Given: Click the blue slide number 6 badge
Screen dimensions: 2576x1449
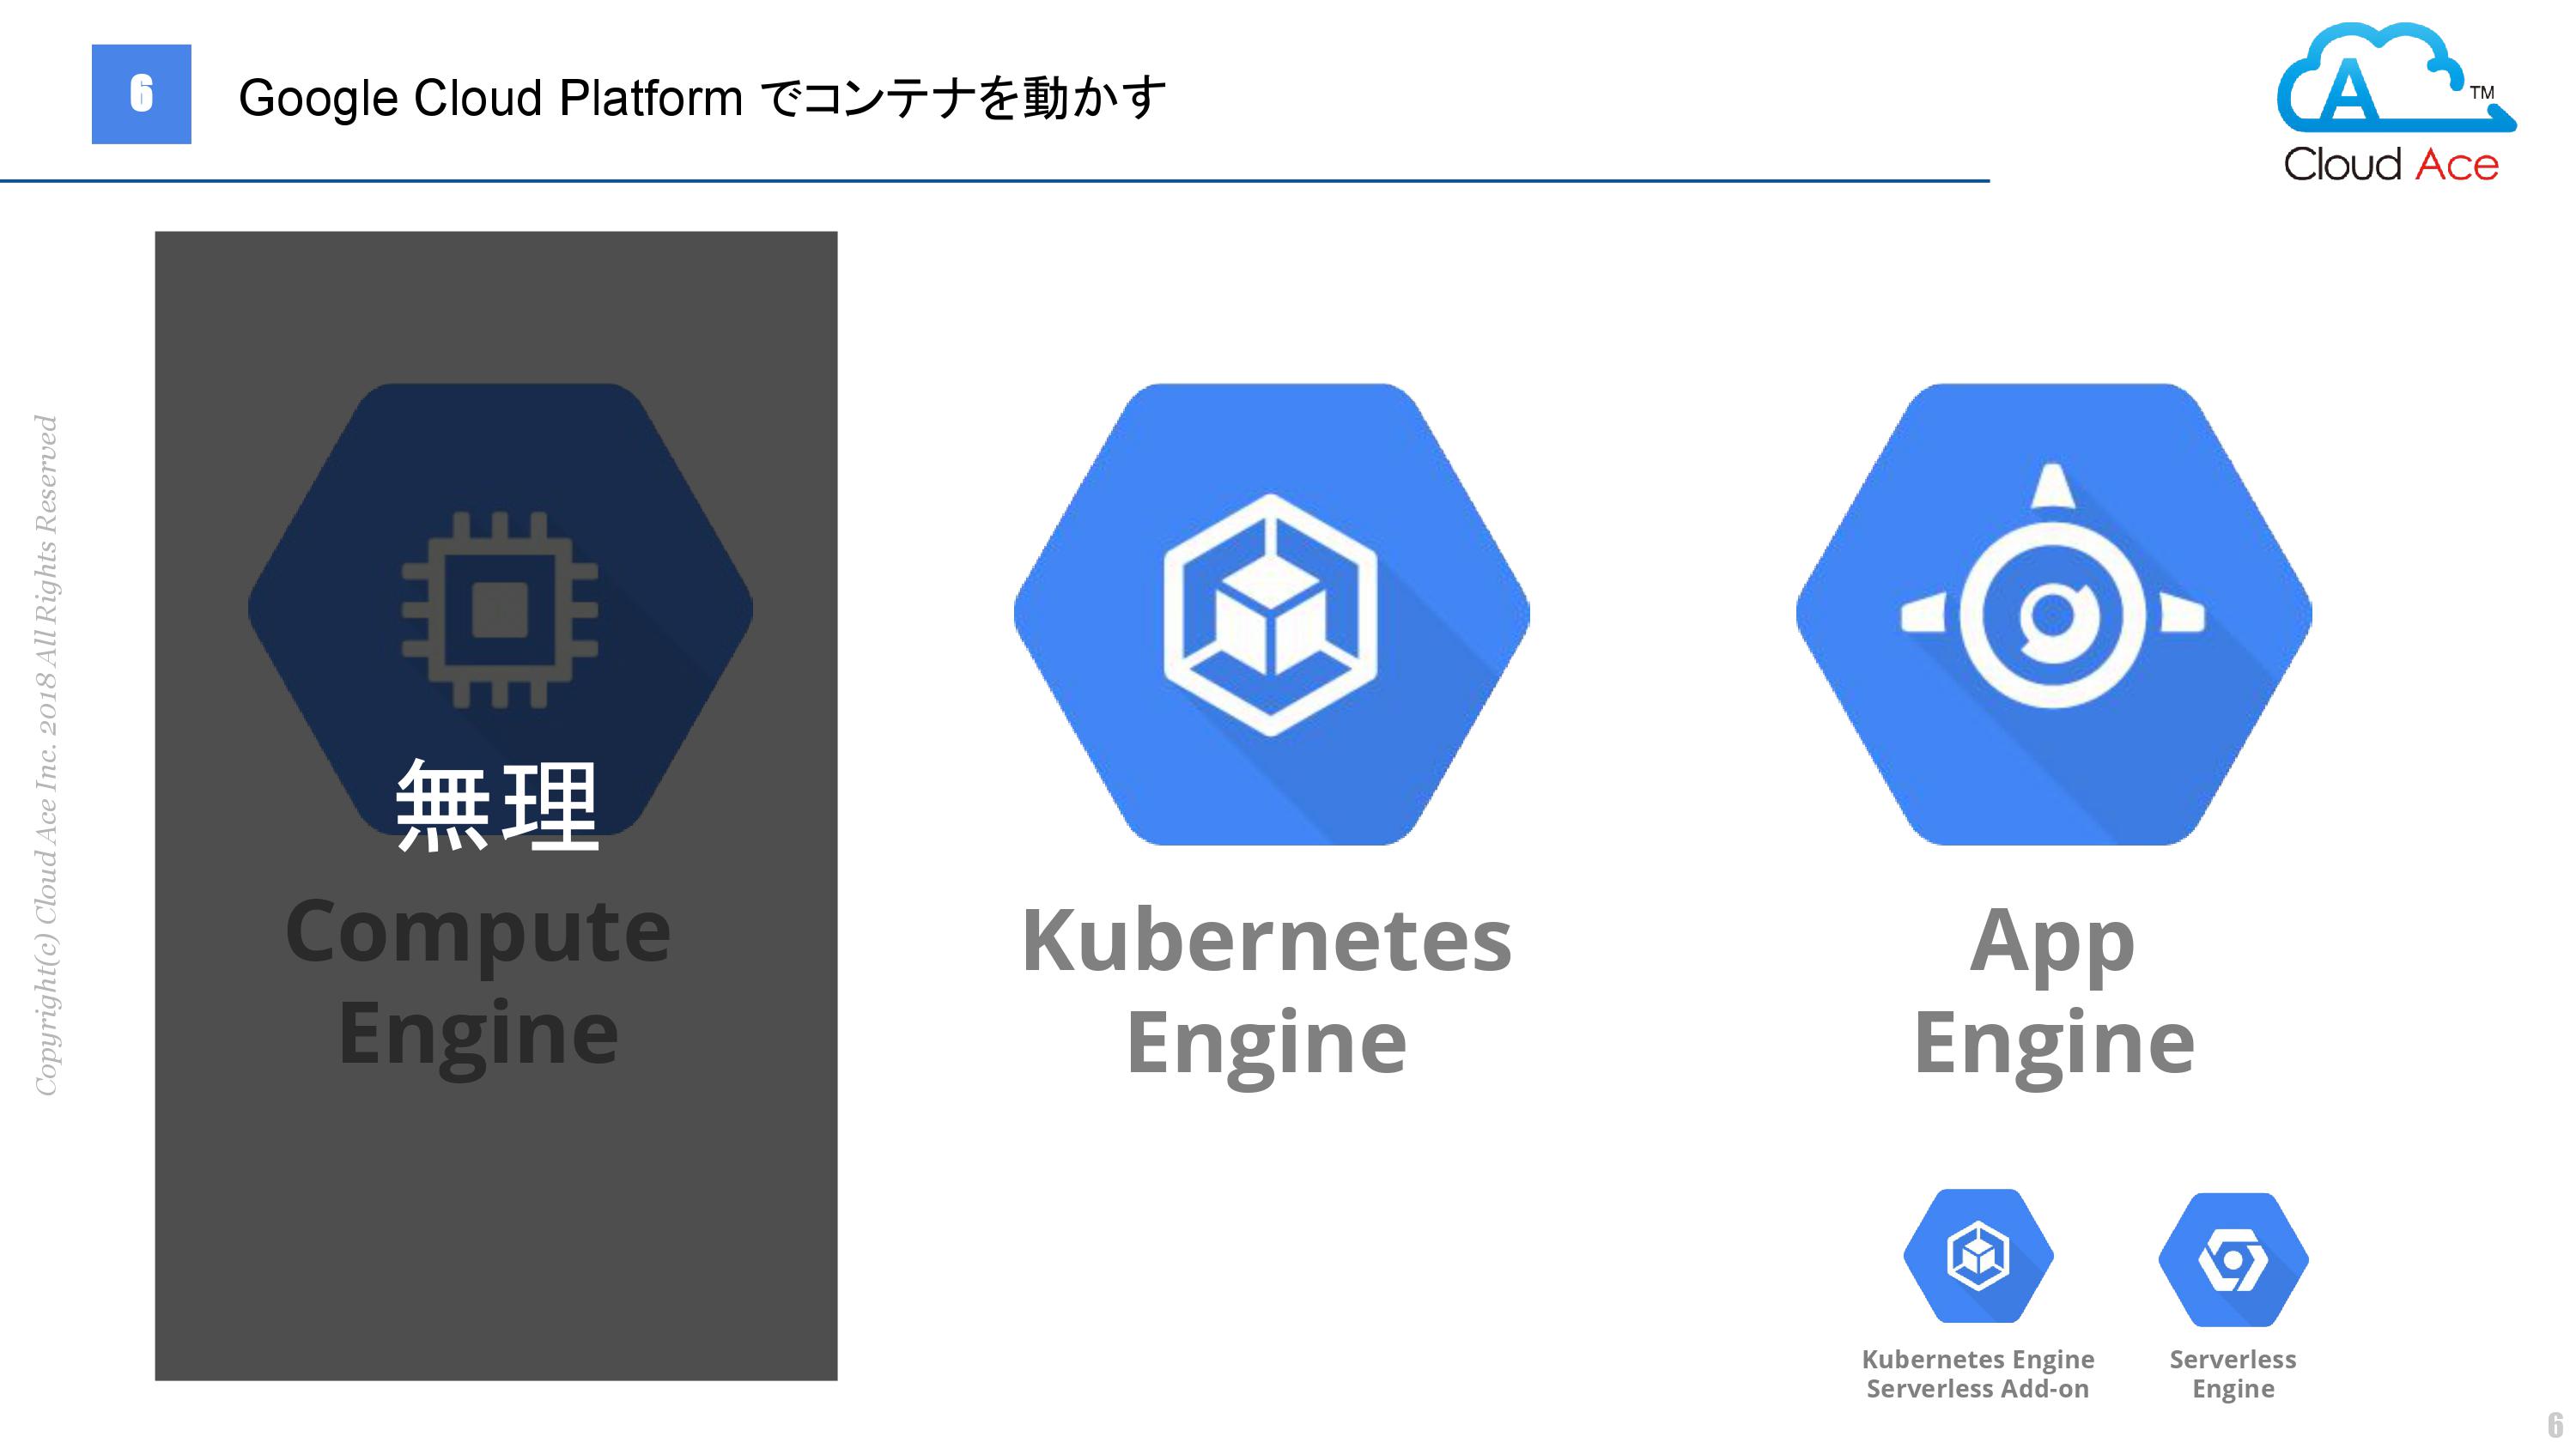Looking at the screenshot, I should [x=141, y=94].
